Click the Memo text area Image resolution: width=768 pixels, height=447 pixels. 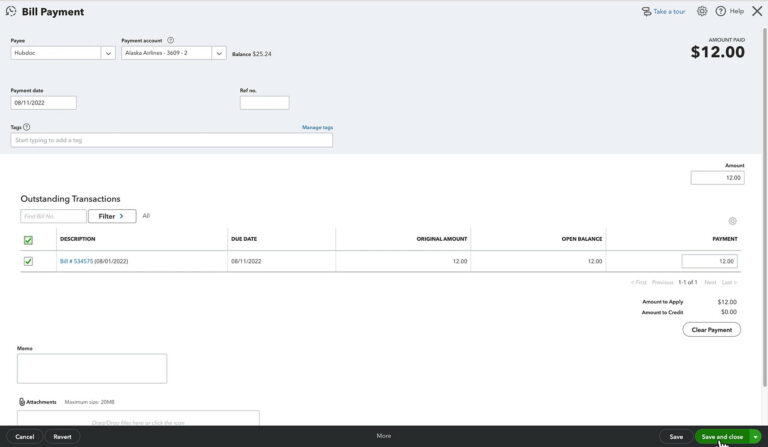[92, 369]
